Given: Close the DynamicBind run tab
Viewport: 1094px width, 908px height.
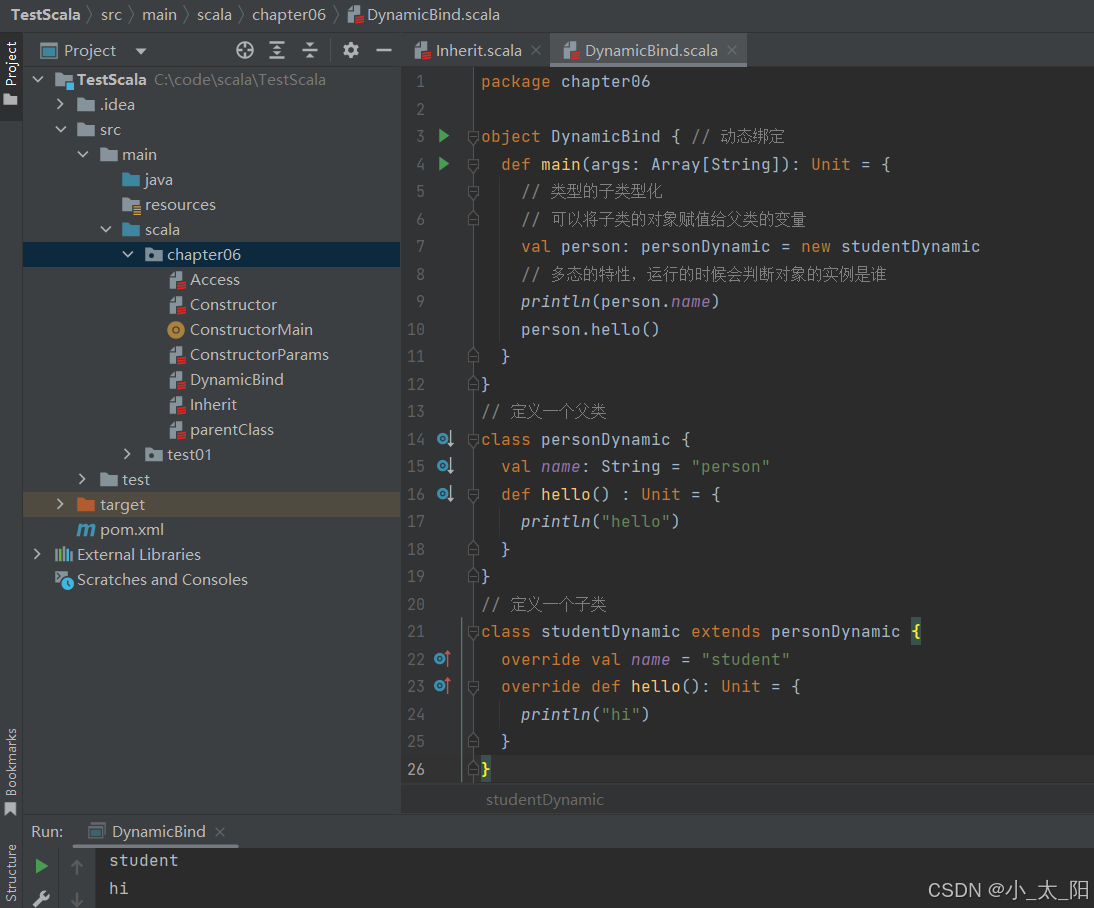Looking at the screenshot, I should (220, 832).
